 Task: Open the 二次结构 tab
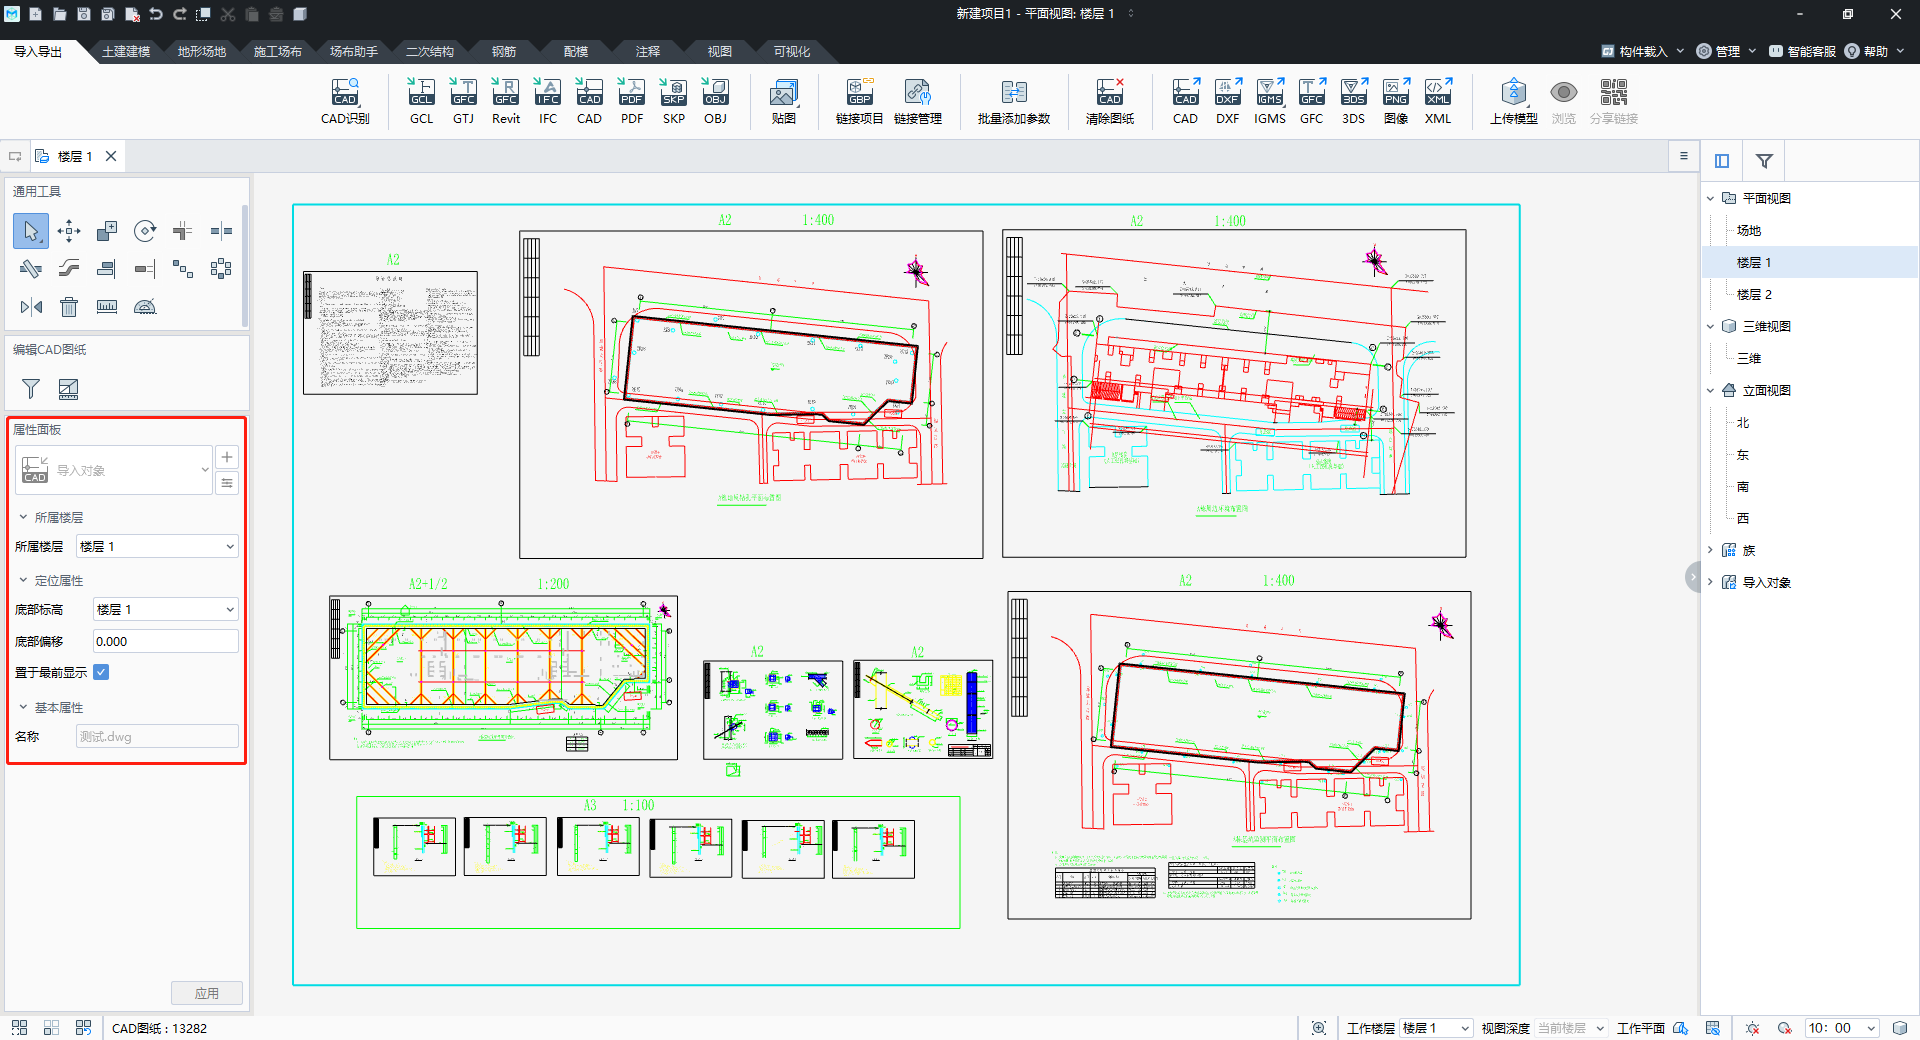point(430,51)
